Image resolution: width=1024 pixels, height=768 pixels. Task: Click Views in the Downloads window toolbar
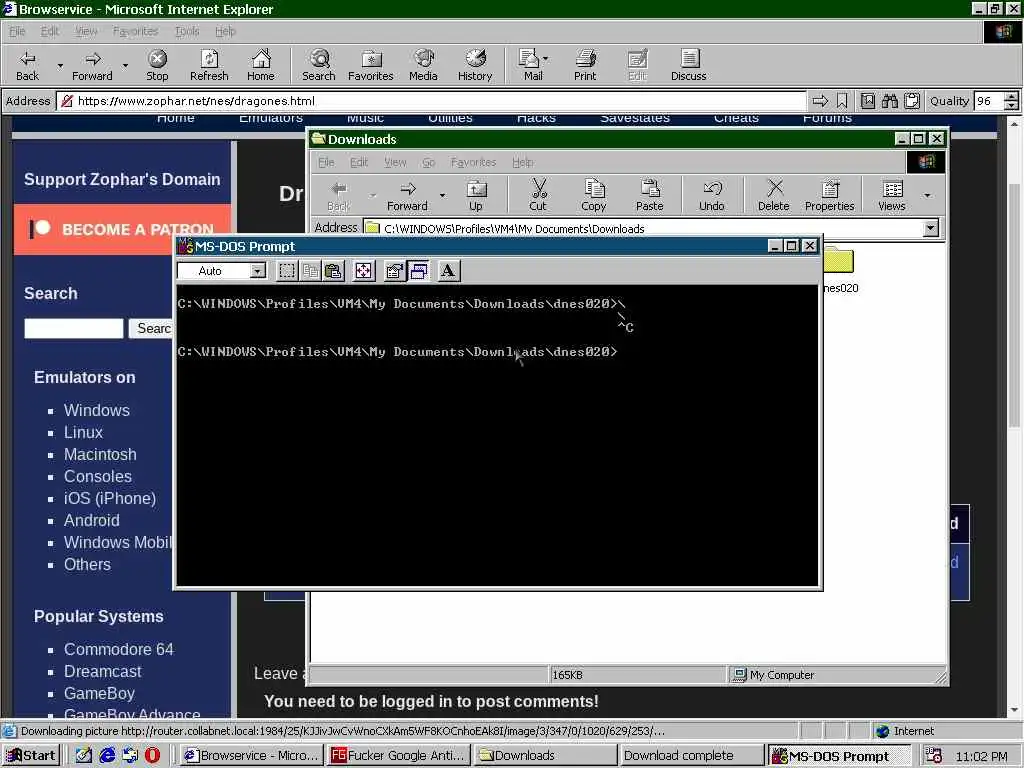pos(891,196)
